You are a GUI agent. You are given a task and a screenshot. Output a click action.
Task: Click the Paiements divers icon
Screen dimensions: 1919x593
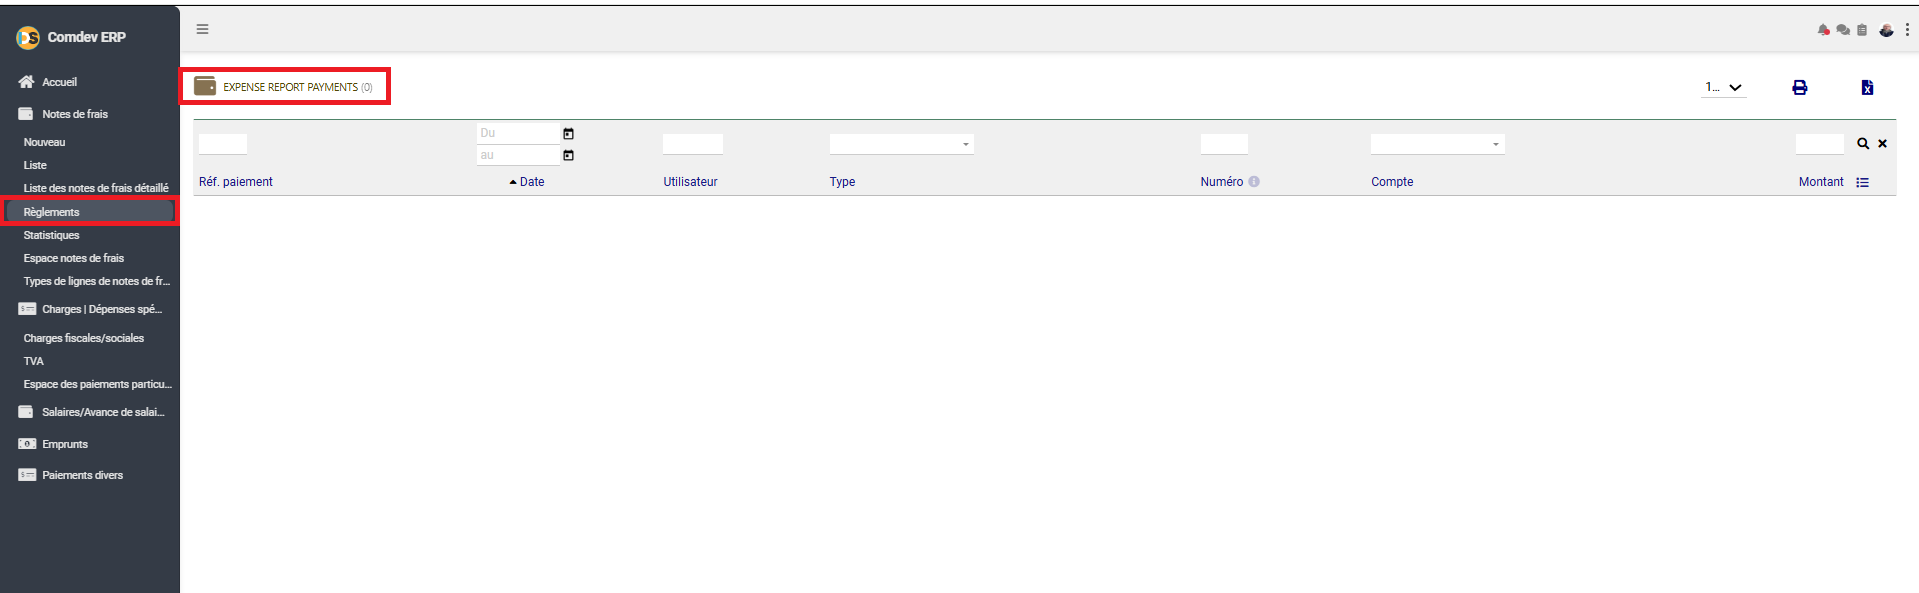tap(27, 475)
